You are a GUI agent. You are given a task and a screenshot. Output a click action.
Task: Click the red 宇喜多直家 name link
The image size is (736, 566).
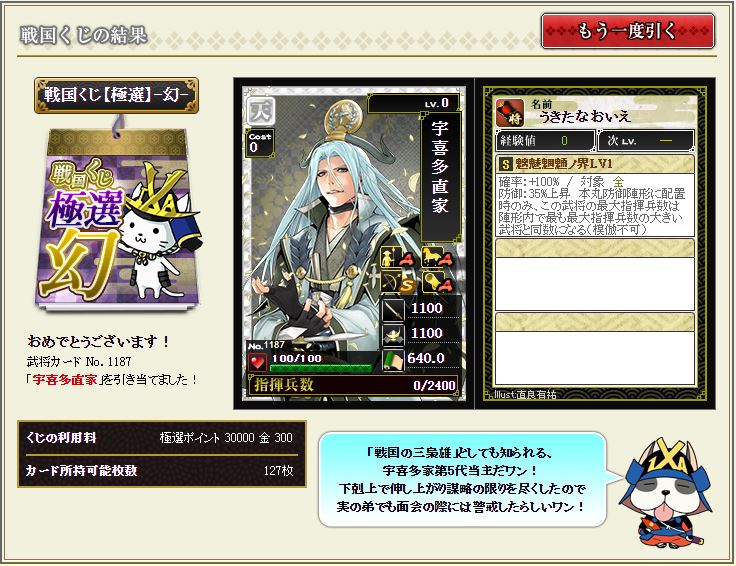pyautogui.click(x=65, y=379)
